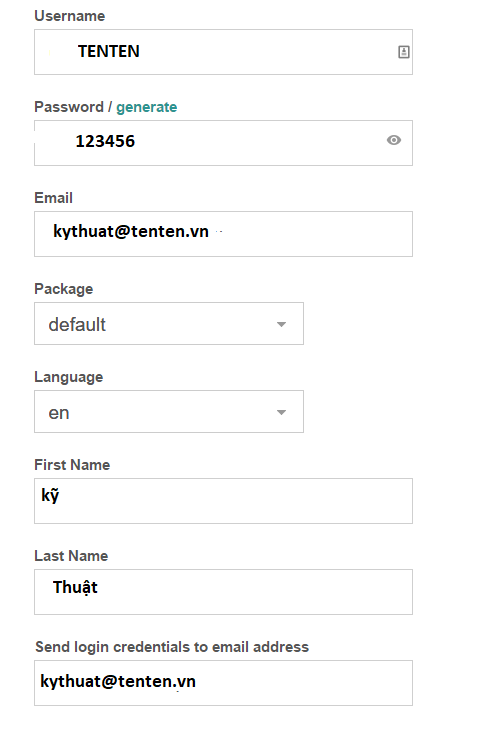This screenshot has height=735, width=486.
Task: Click the generate password link
Action: 147,107
